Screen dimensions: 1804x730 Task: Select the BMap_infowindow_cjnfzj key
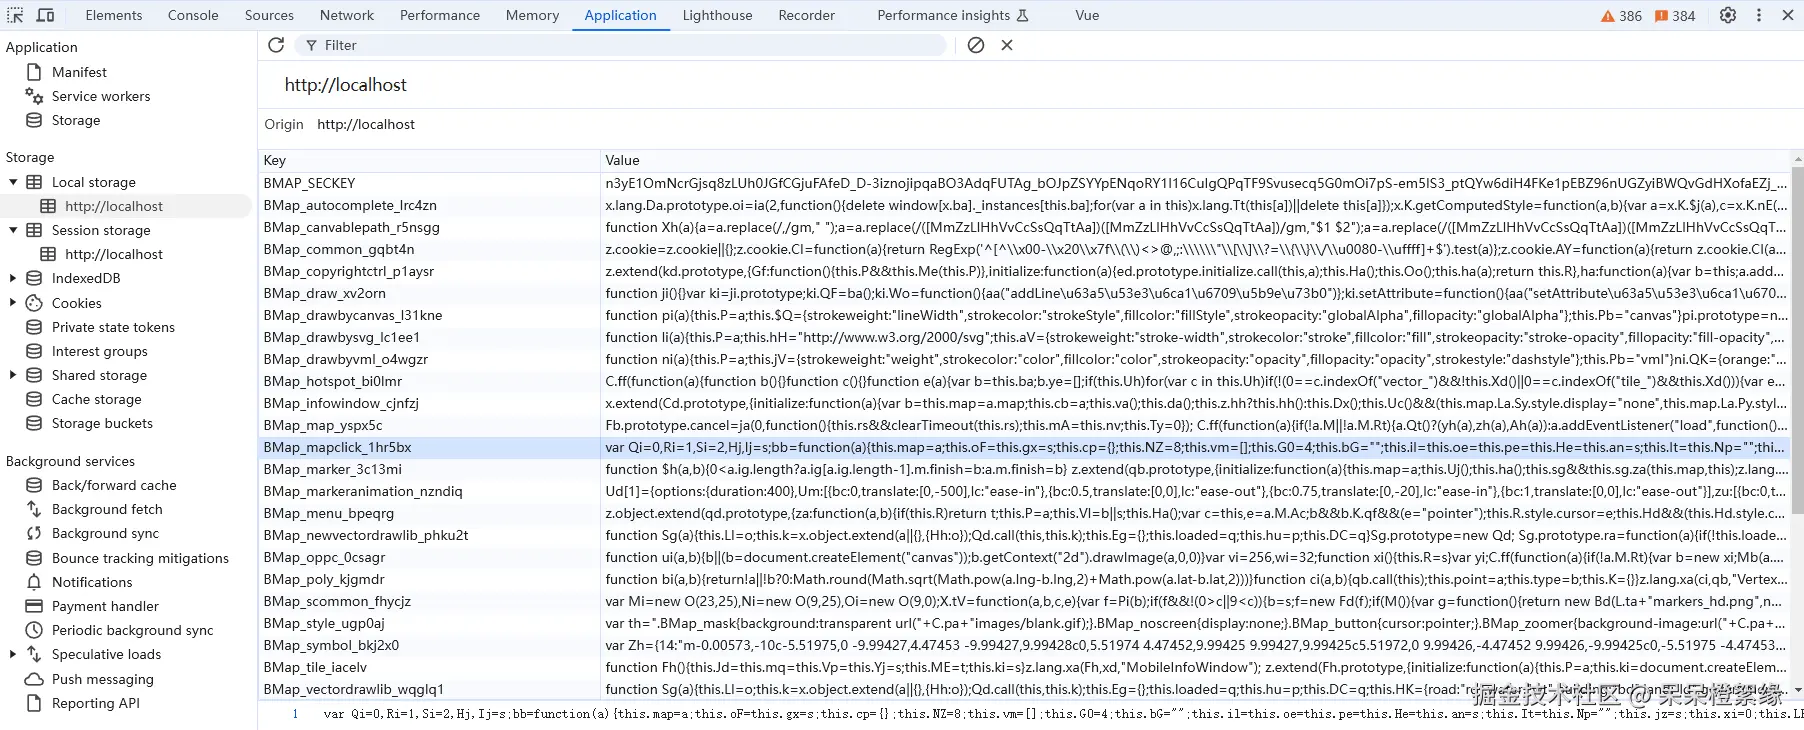341,403
